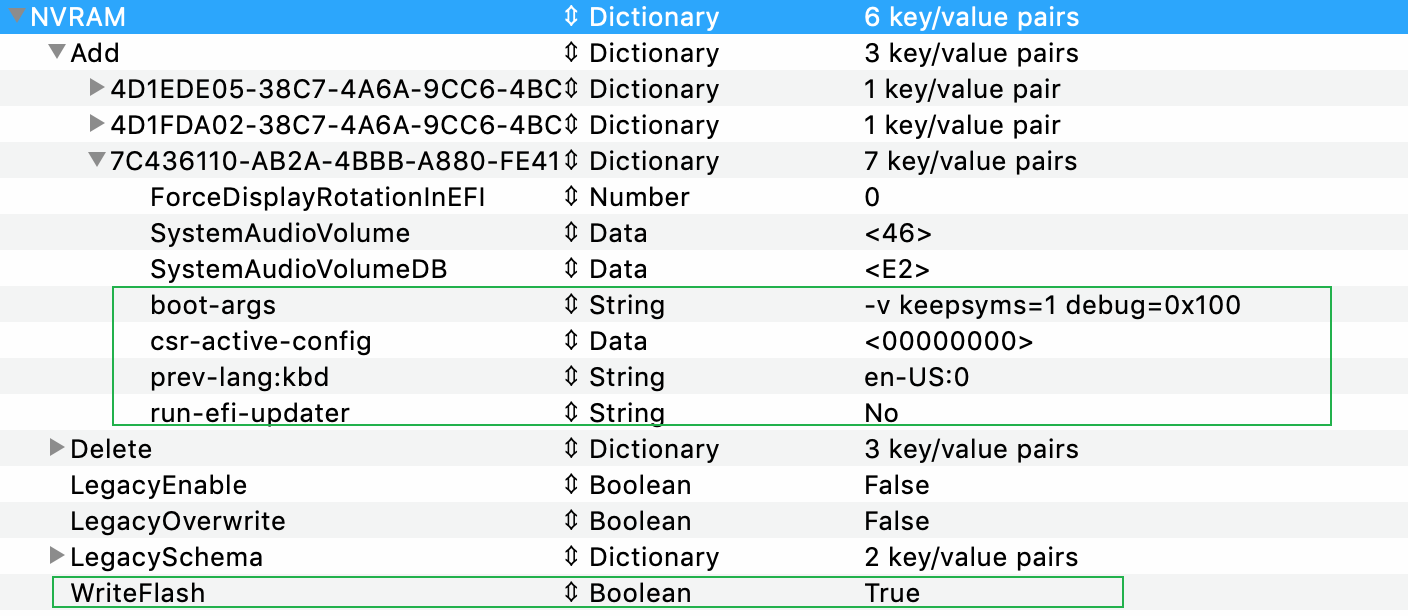The height and width of the screenshot is (616, 1408).
Task: Change type of csr-active-config via stepper
Action: coord(571,341)
